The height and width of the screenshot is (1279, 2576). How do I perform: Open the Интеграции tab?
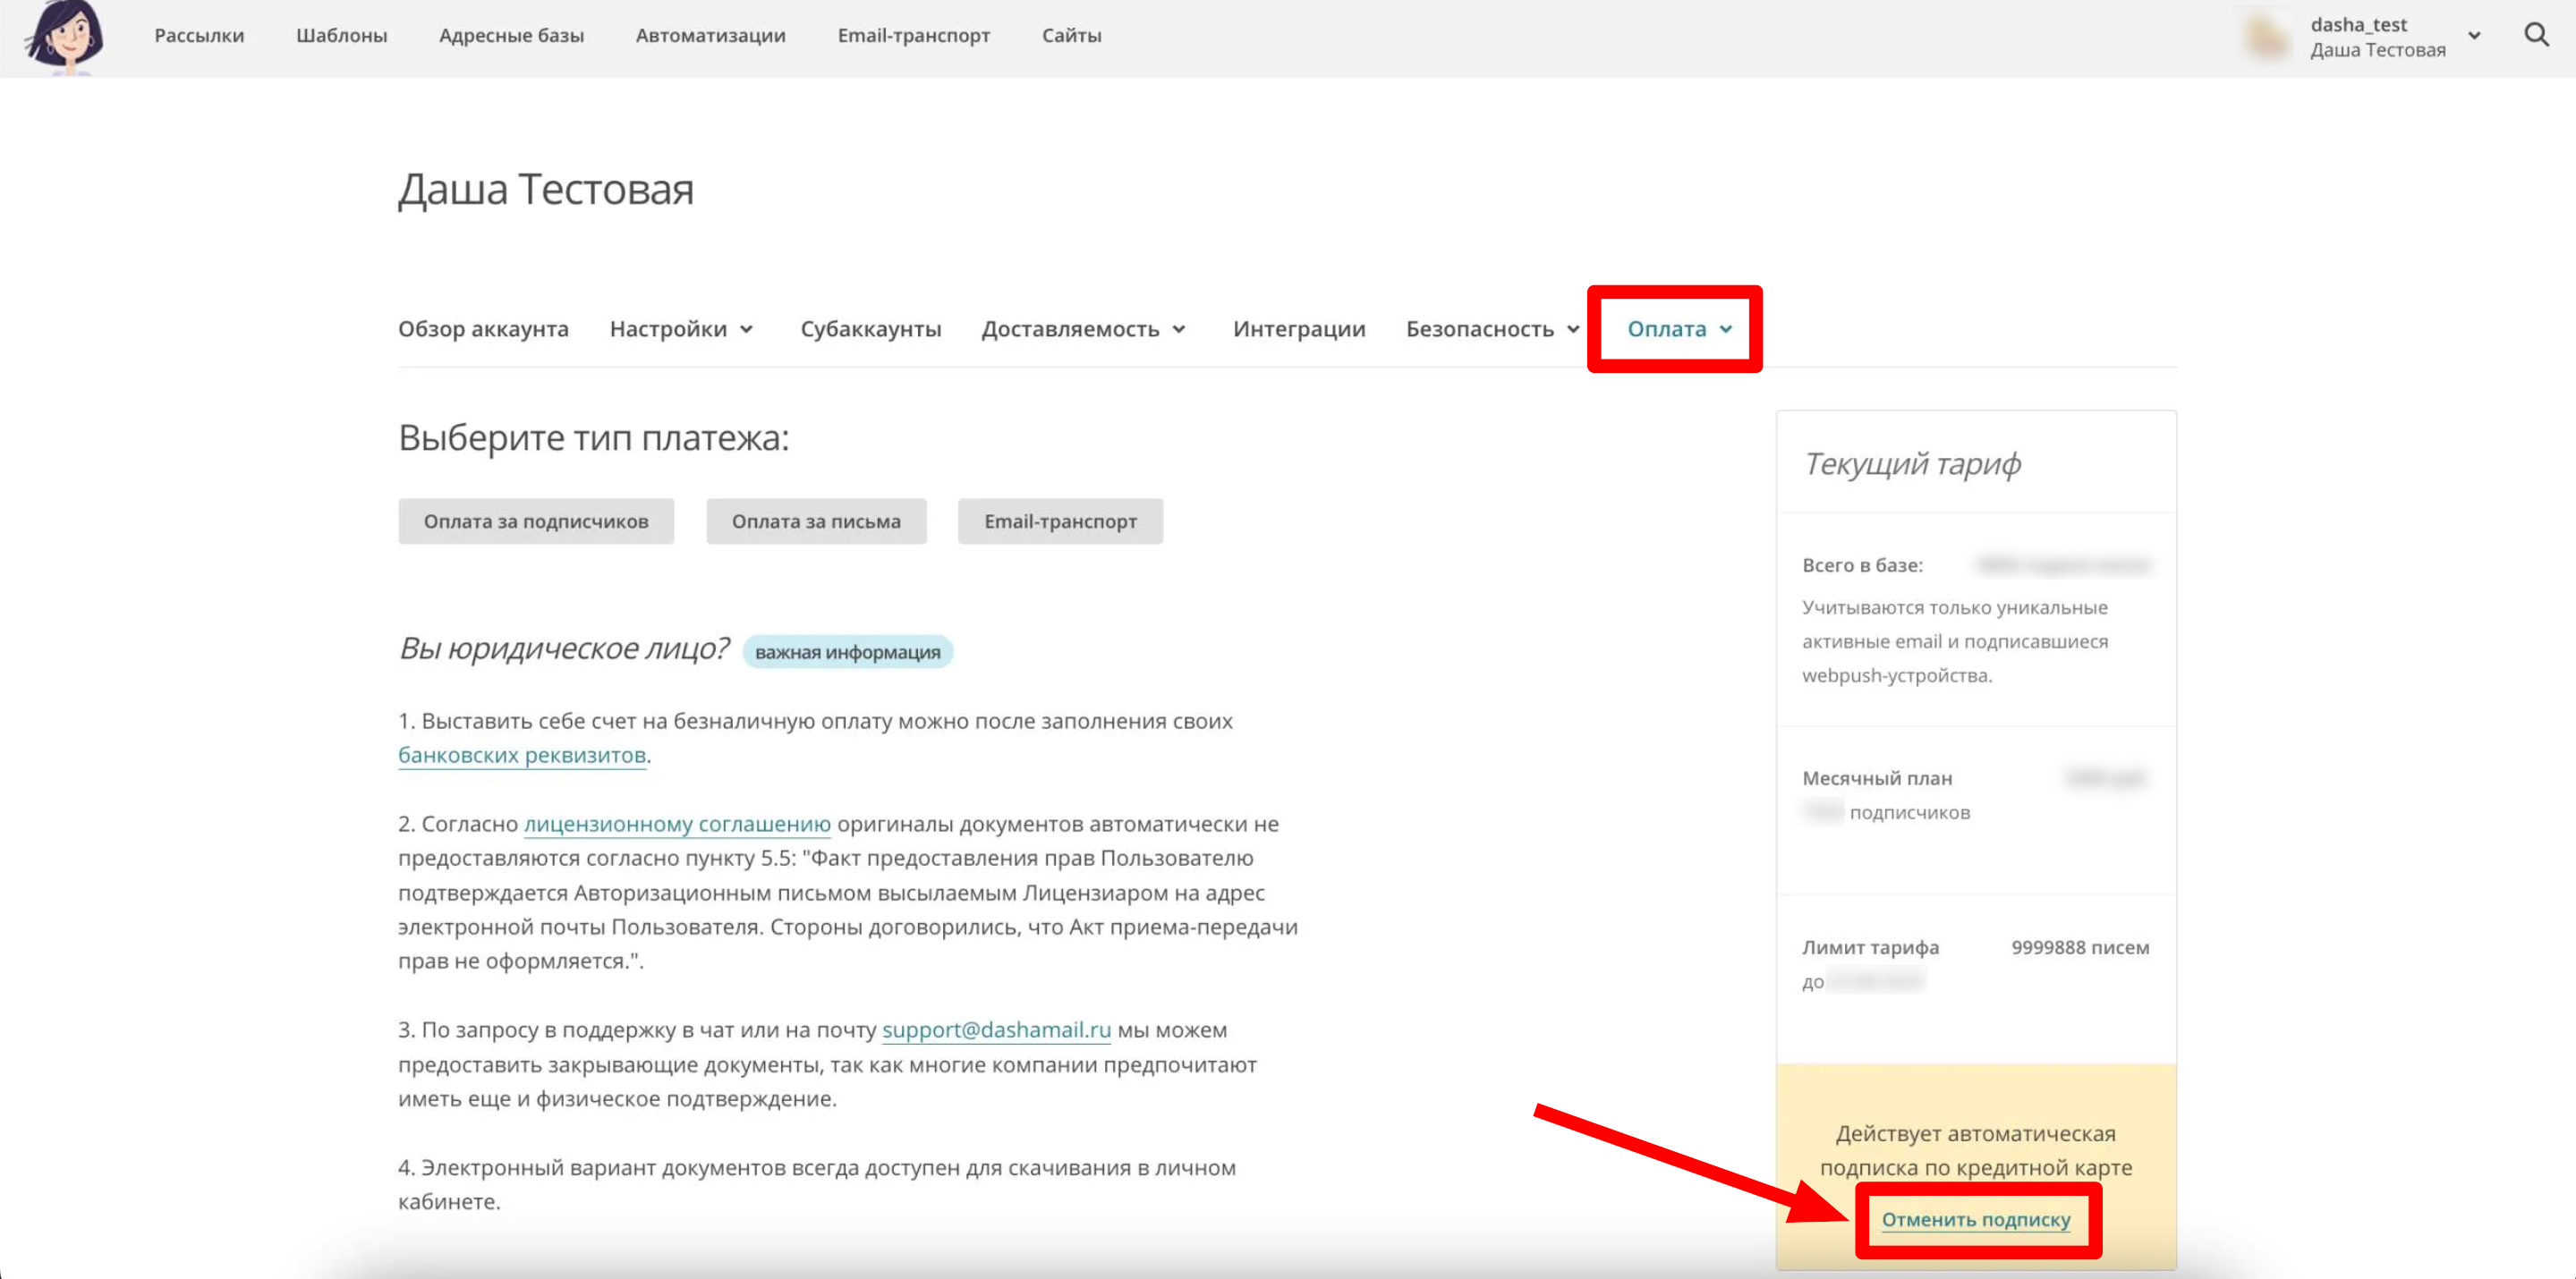pos(1298,329)
